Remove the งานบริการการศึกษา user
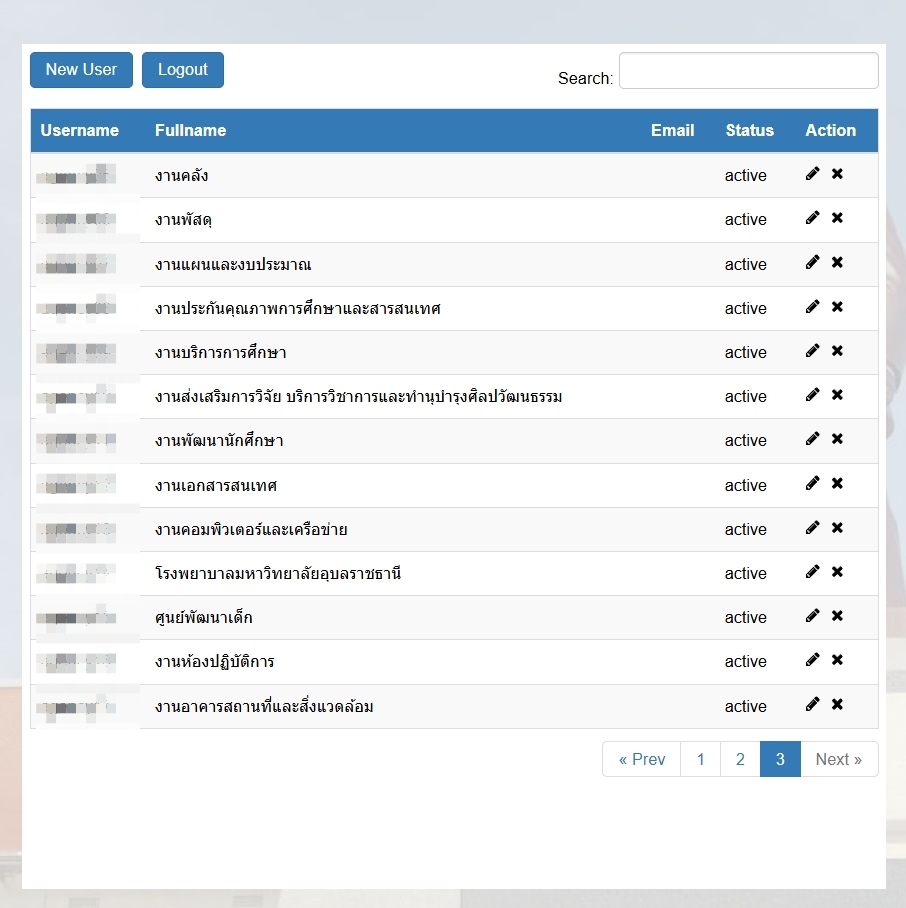The height and width of the screenshot is (908, 906). [837, 351]
